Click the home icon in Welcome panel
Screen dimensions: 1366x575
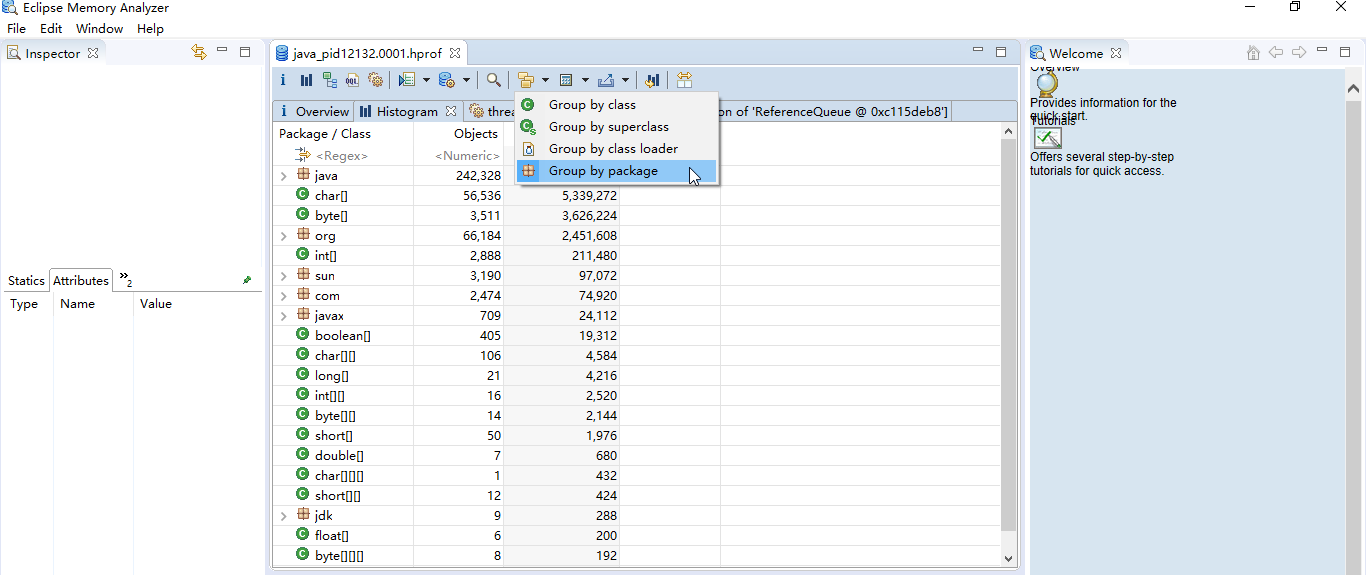1253,53
